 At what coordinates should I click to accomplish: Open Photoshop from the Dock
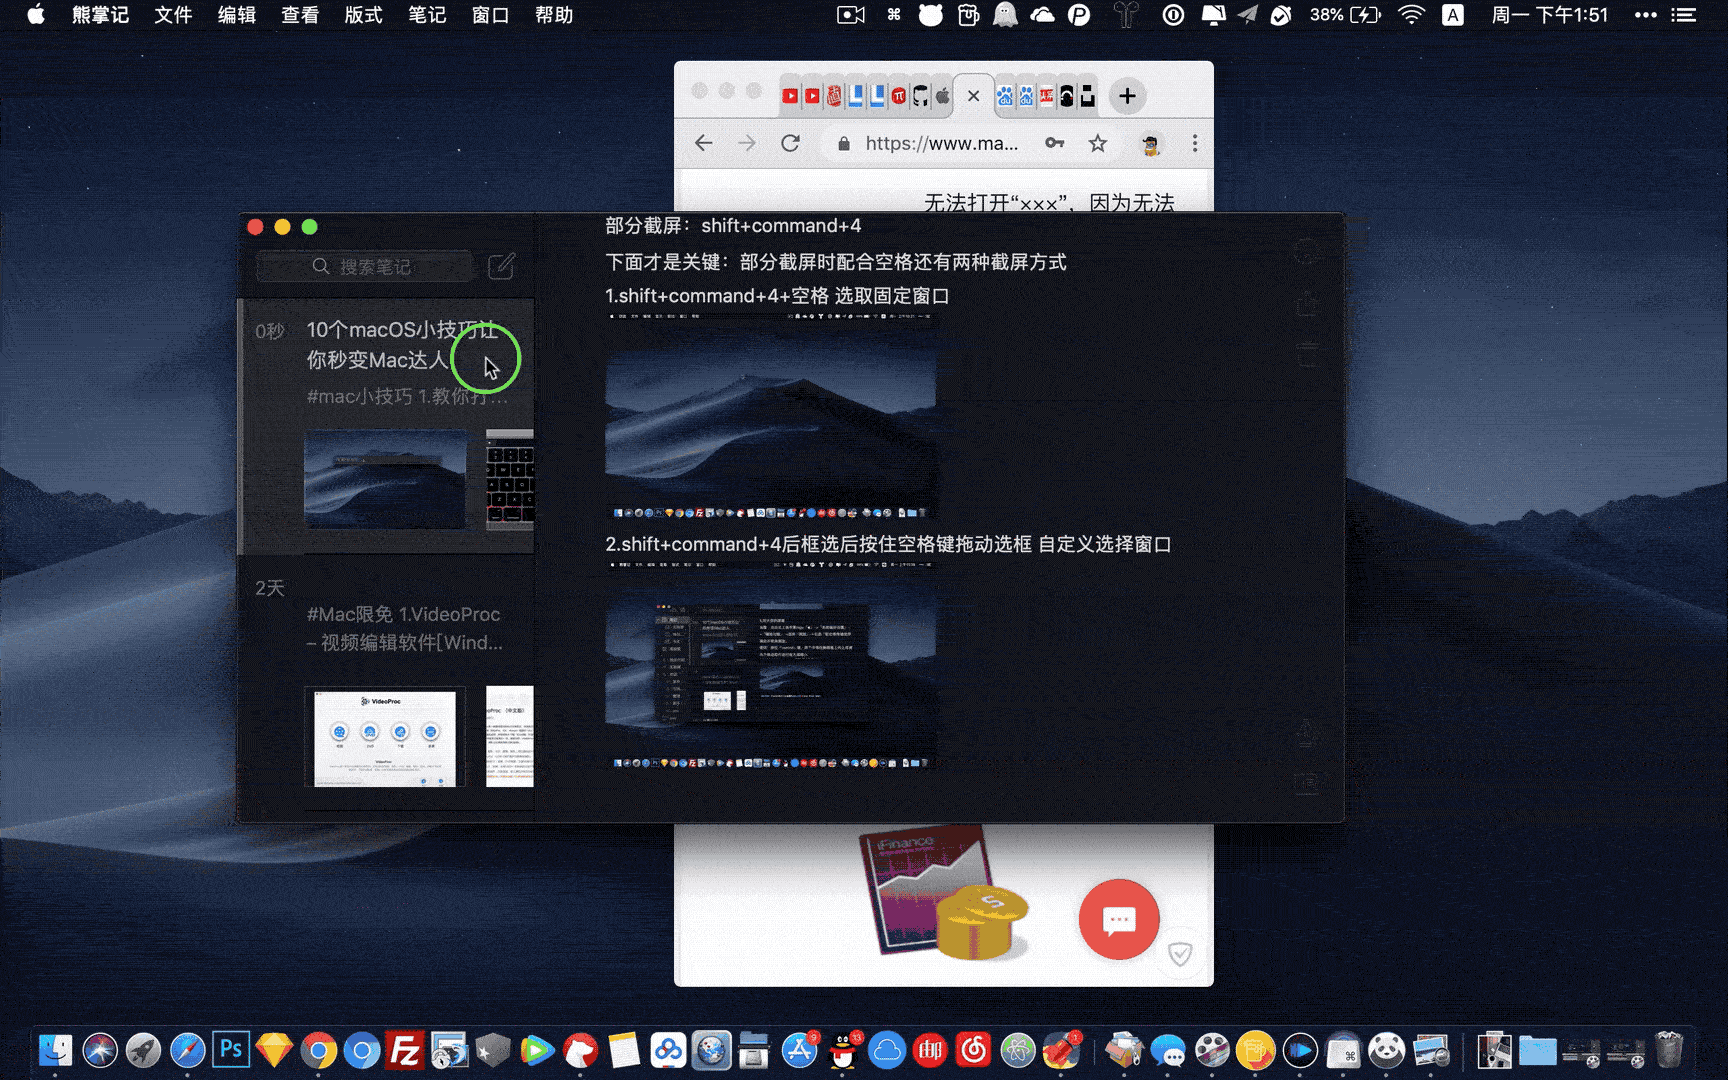[231, 1050]
